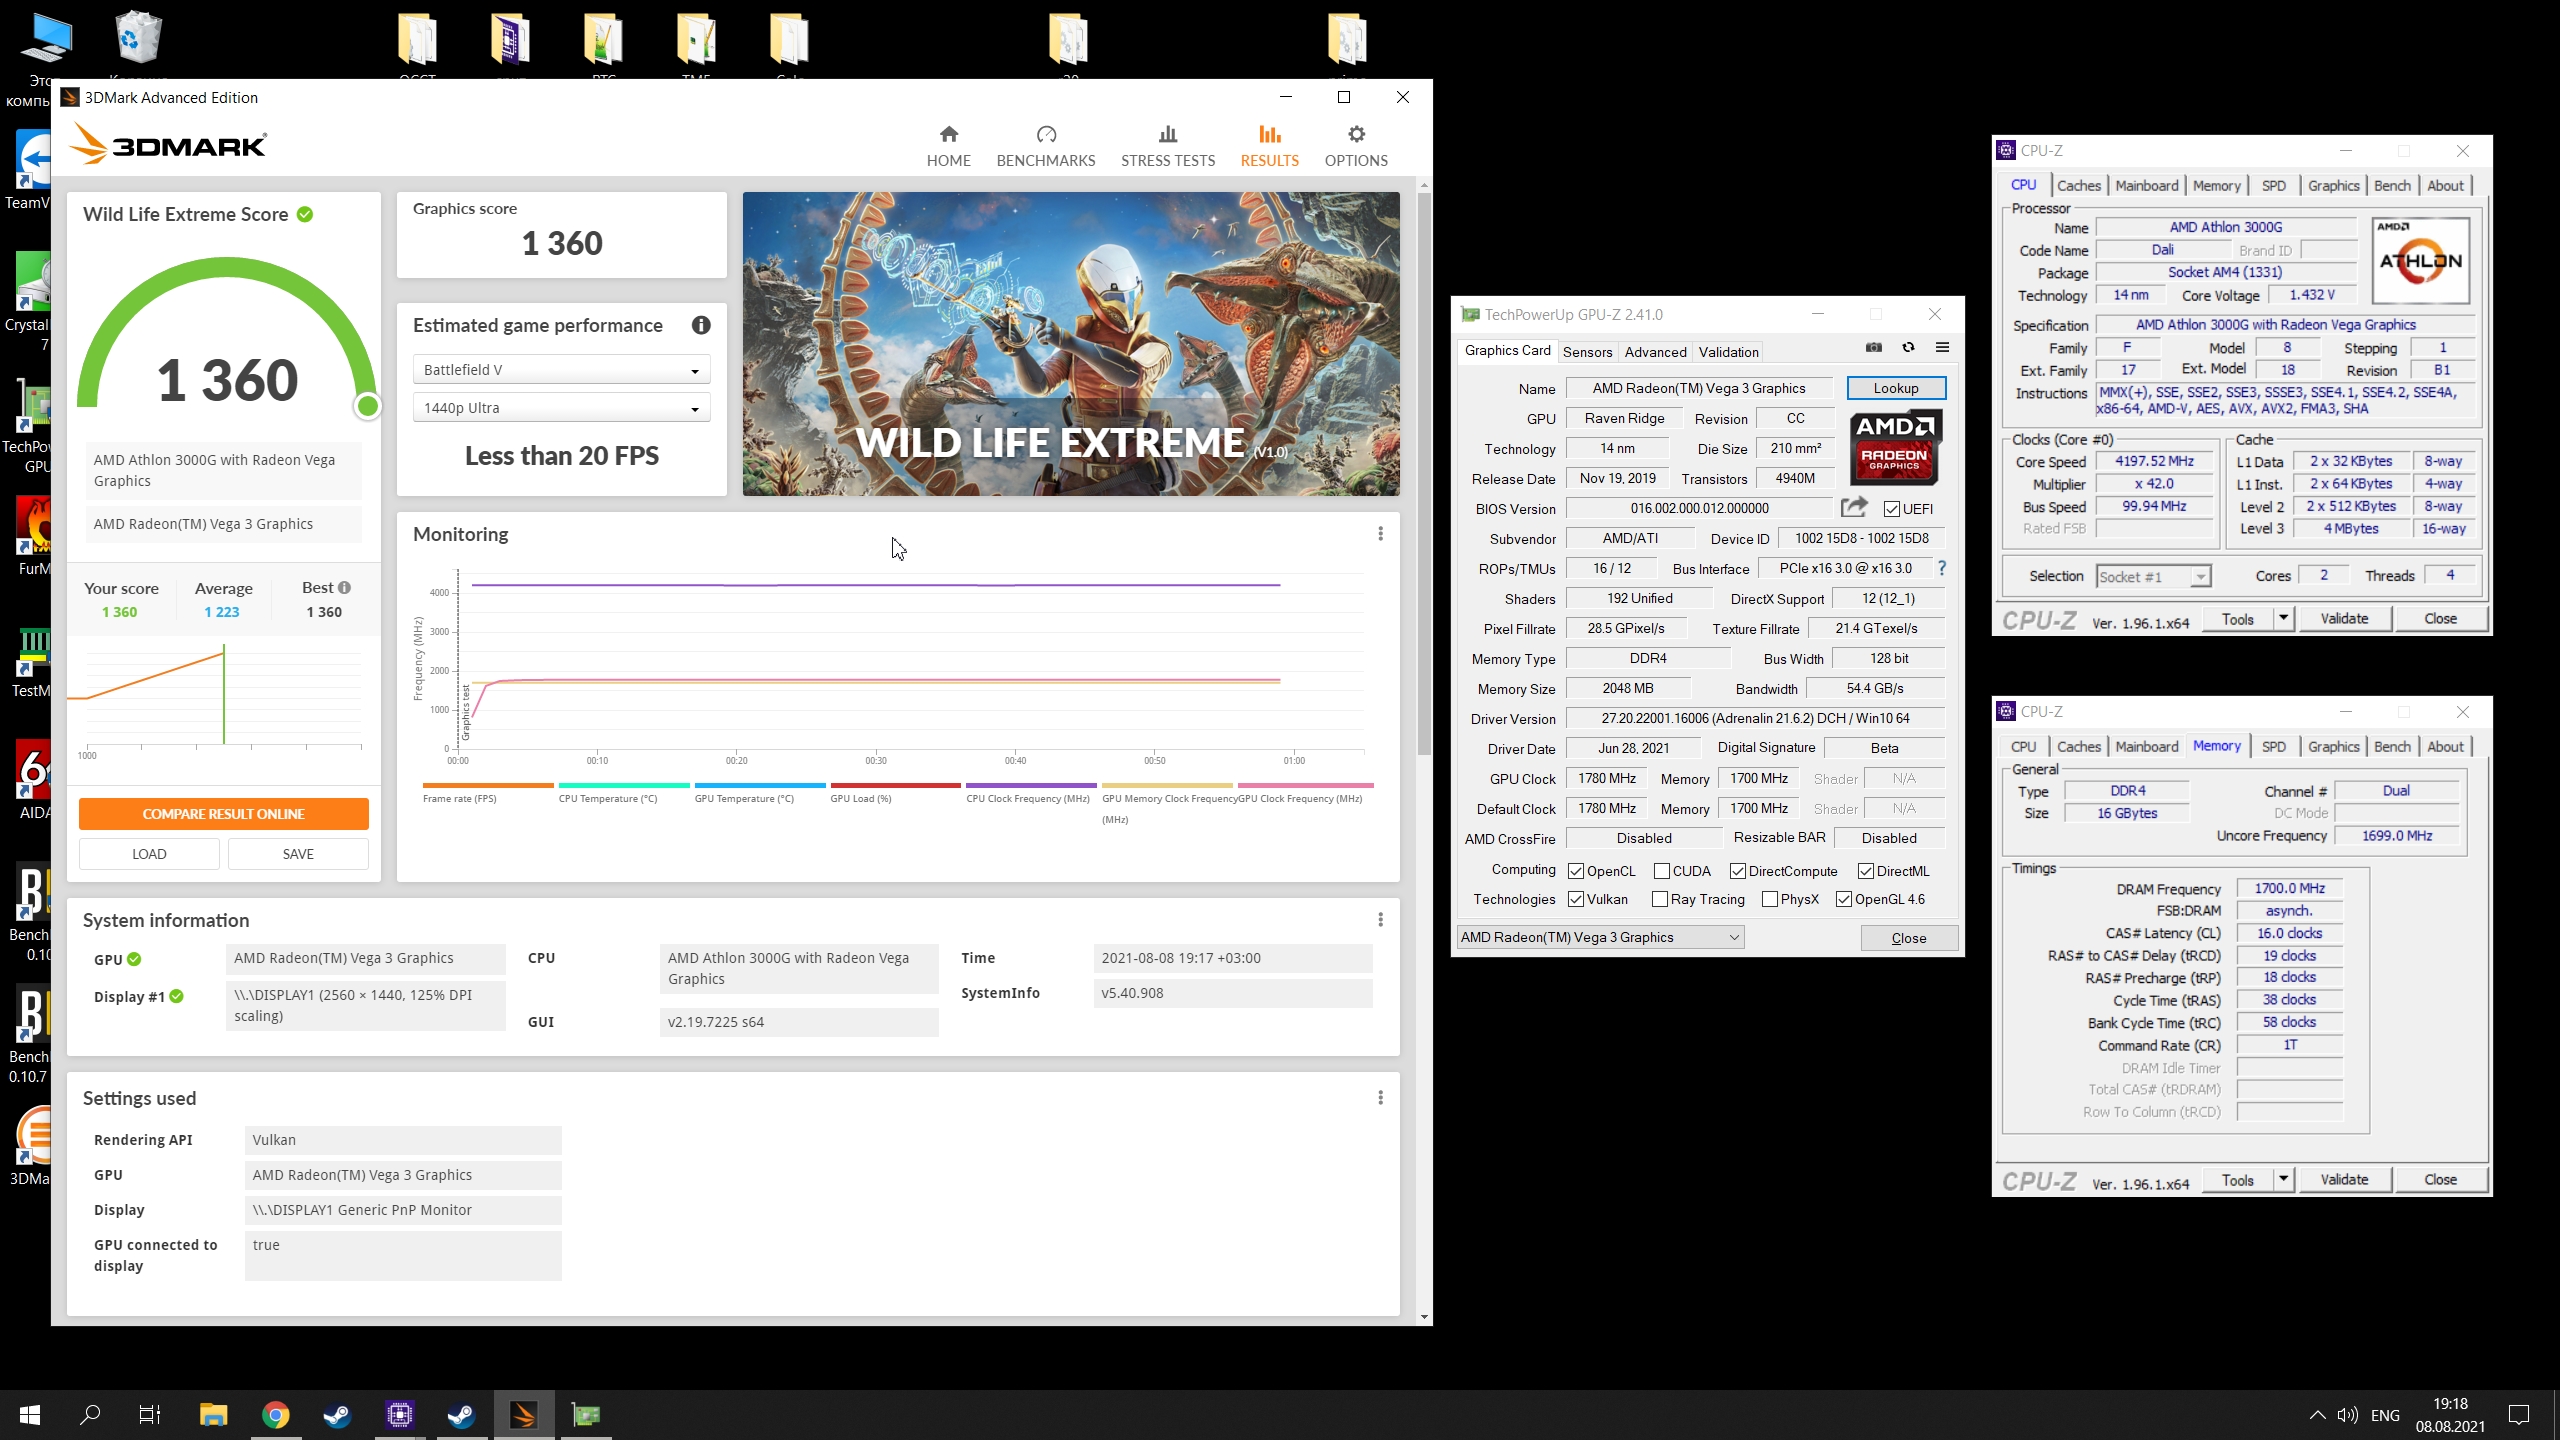Open Task View on the taskbar
Screen dimensions: 2560x1440
(x=149, y=1415)
